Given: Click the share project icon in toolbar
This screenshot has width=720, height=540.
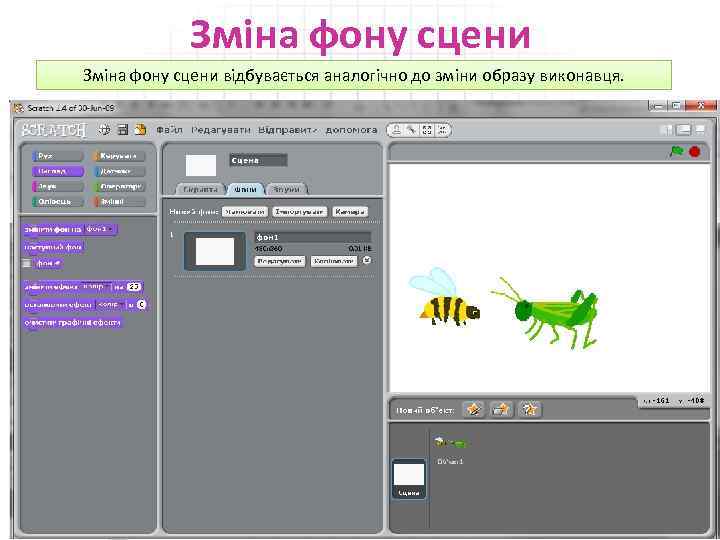Looking at the screenshot, I should pos(141,130).
